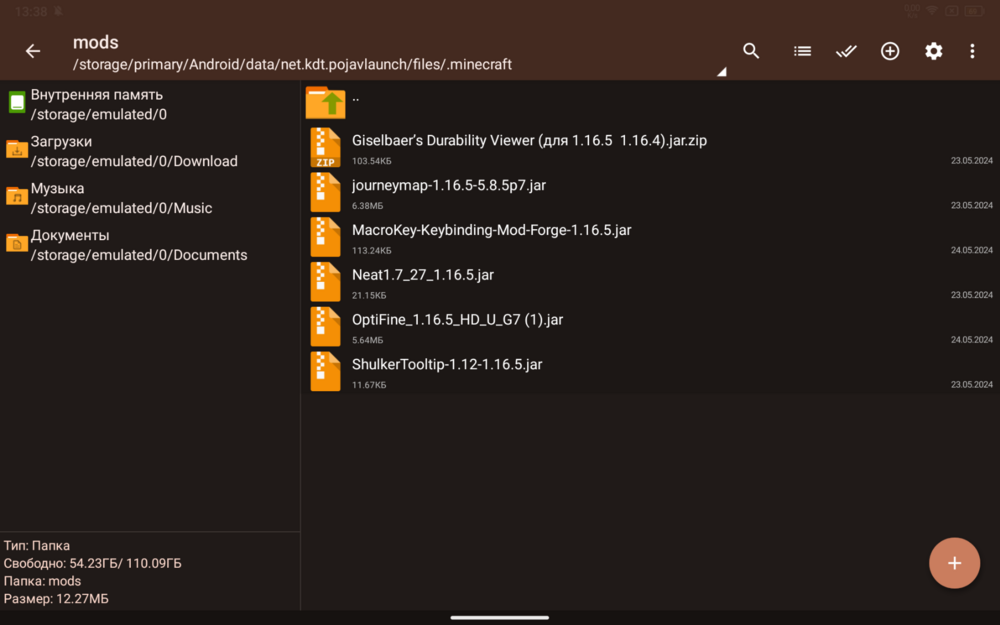The image size is (1000, 625).
Task: Tap 24.05.2024 date of OptiFine file
Action: click(971, 339)
